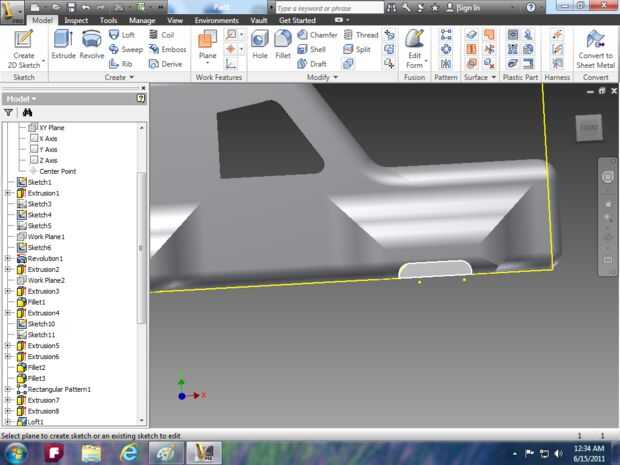
Task: Click the binoculars find icon
Action: pyautogui.click(x=27, y=113)
